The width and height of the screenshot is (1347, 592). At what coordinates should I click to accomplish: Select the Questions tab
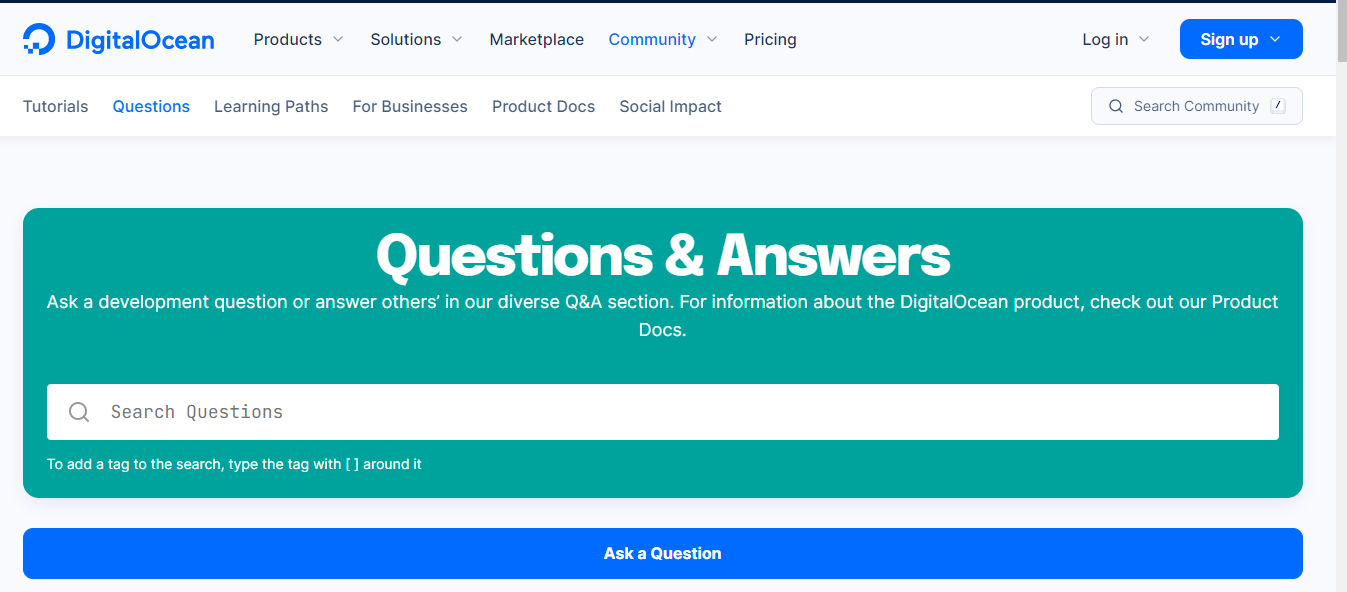pyautogui.click(x=151, y=106)
